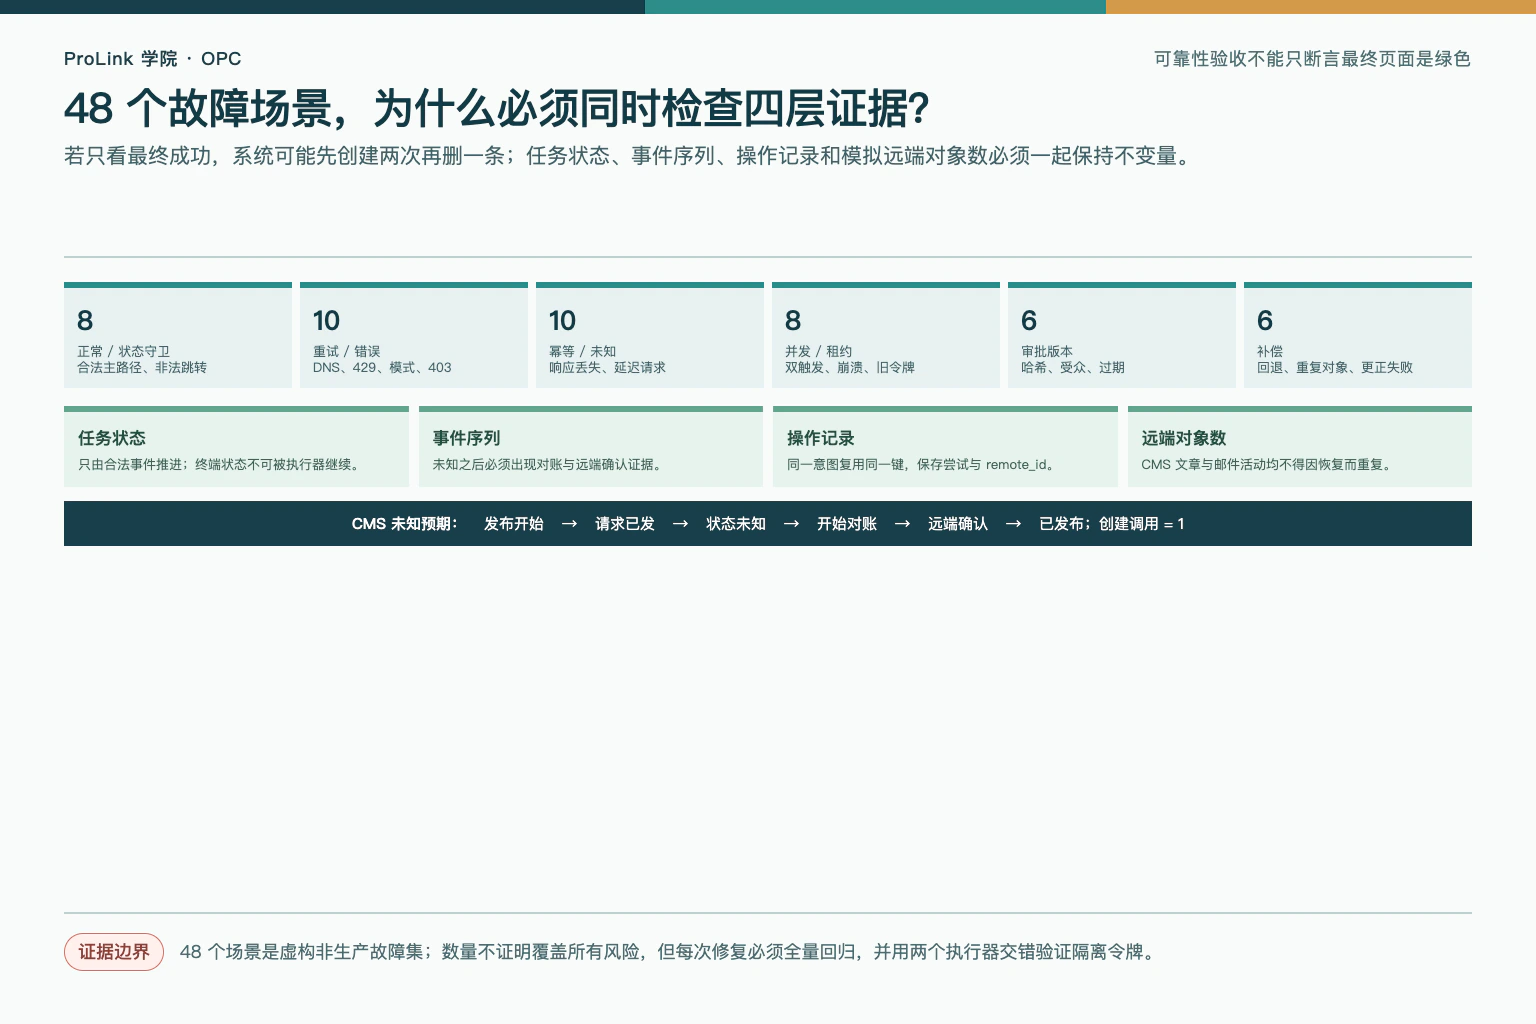Click the '证据边界' pill badge

114,952
